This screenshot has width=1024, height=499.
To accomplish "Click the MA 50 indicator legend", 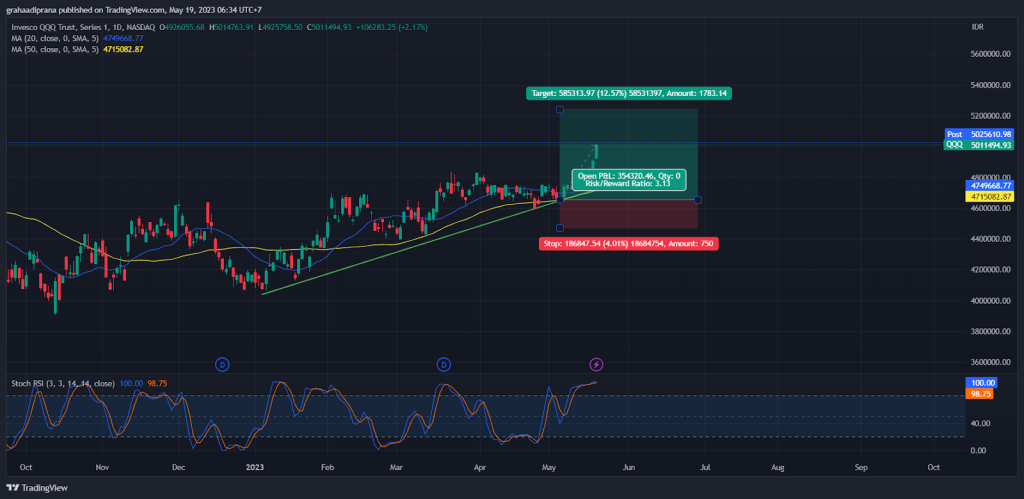I will point(77,49).
